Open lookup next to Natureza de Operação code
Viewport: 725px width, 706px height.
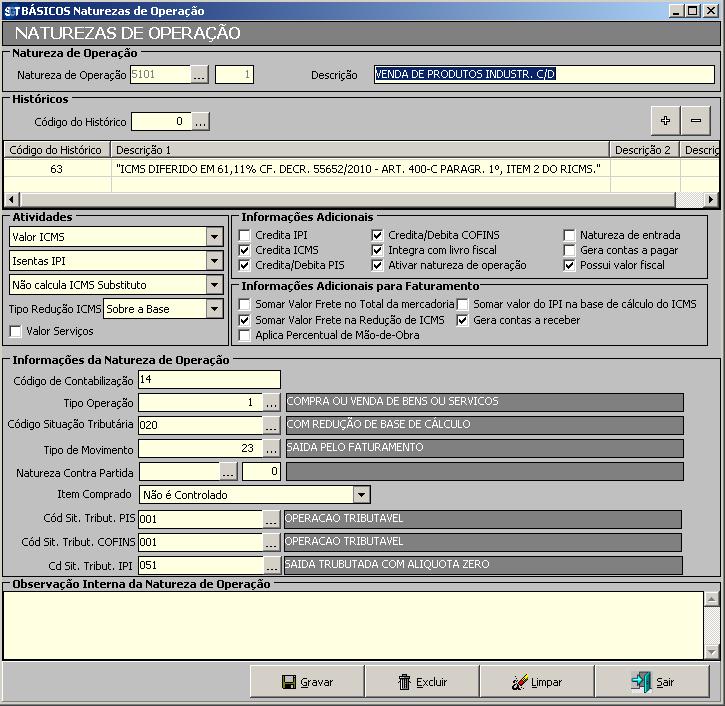[200, 75]
